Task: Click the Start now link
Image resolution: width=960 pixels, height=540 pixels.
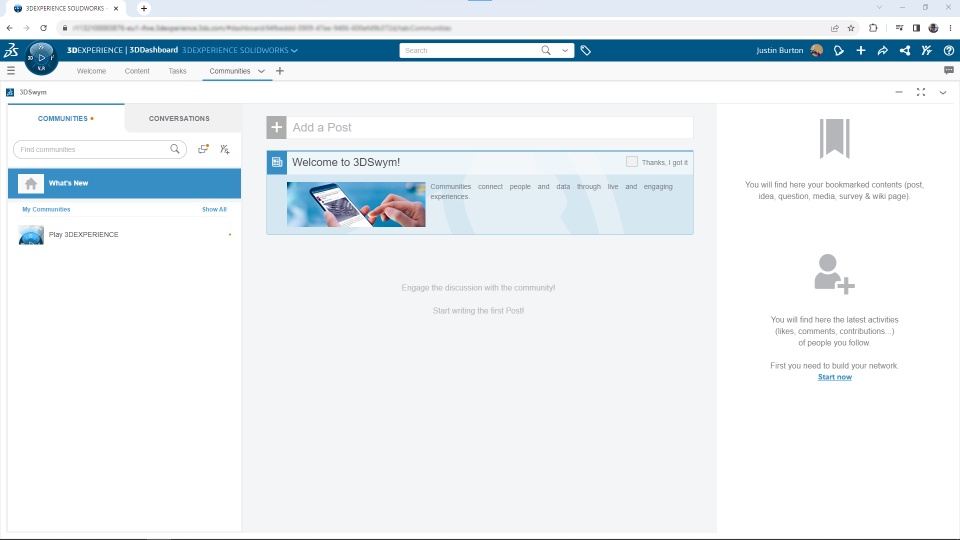Action: point(834,377)
